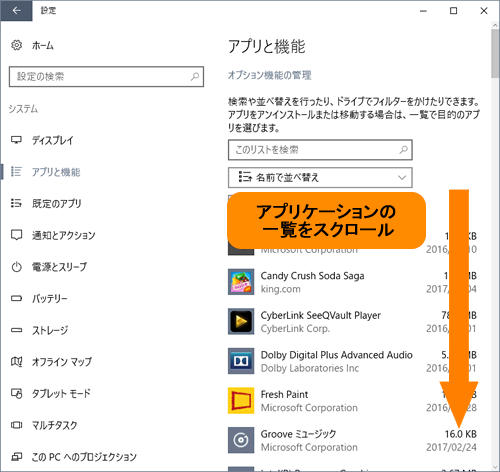
Task: Click the scrollbar down arrow
Action: point(495,467)
